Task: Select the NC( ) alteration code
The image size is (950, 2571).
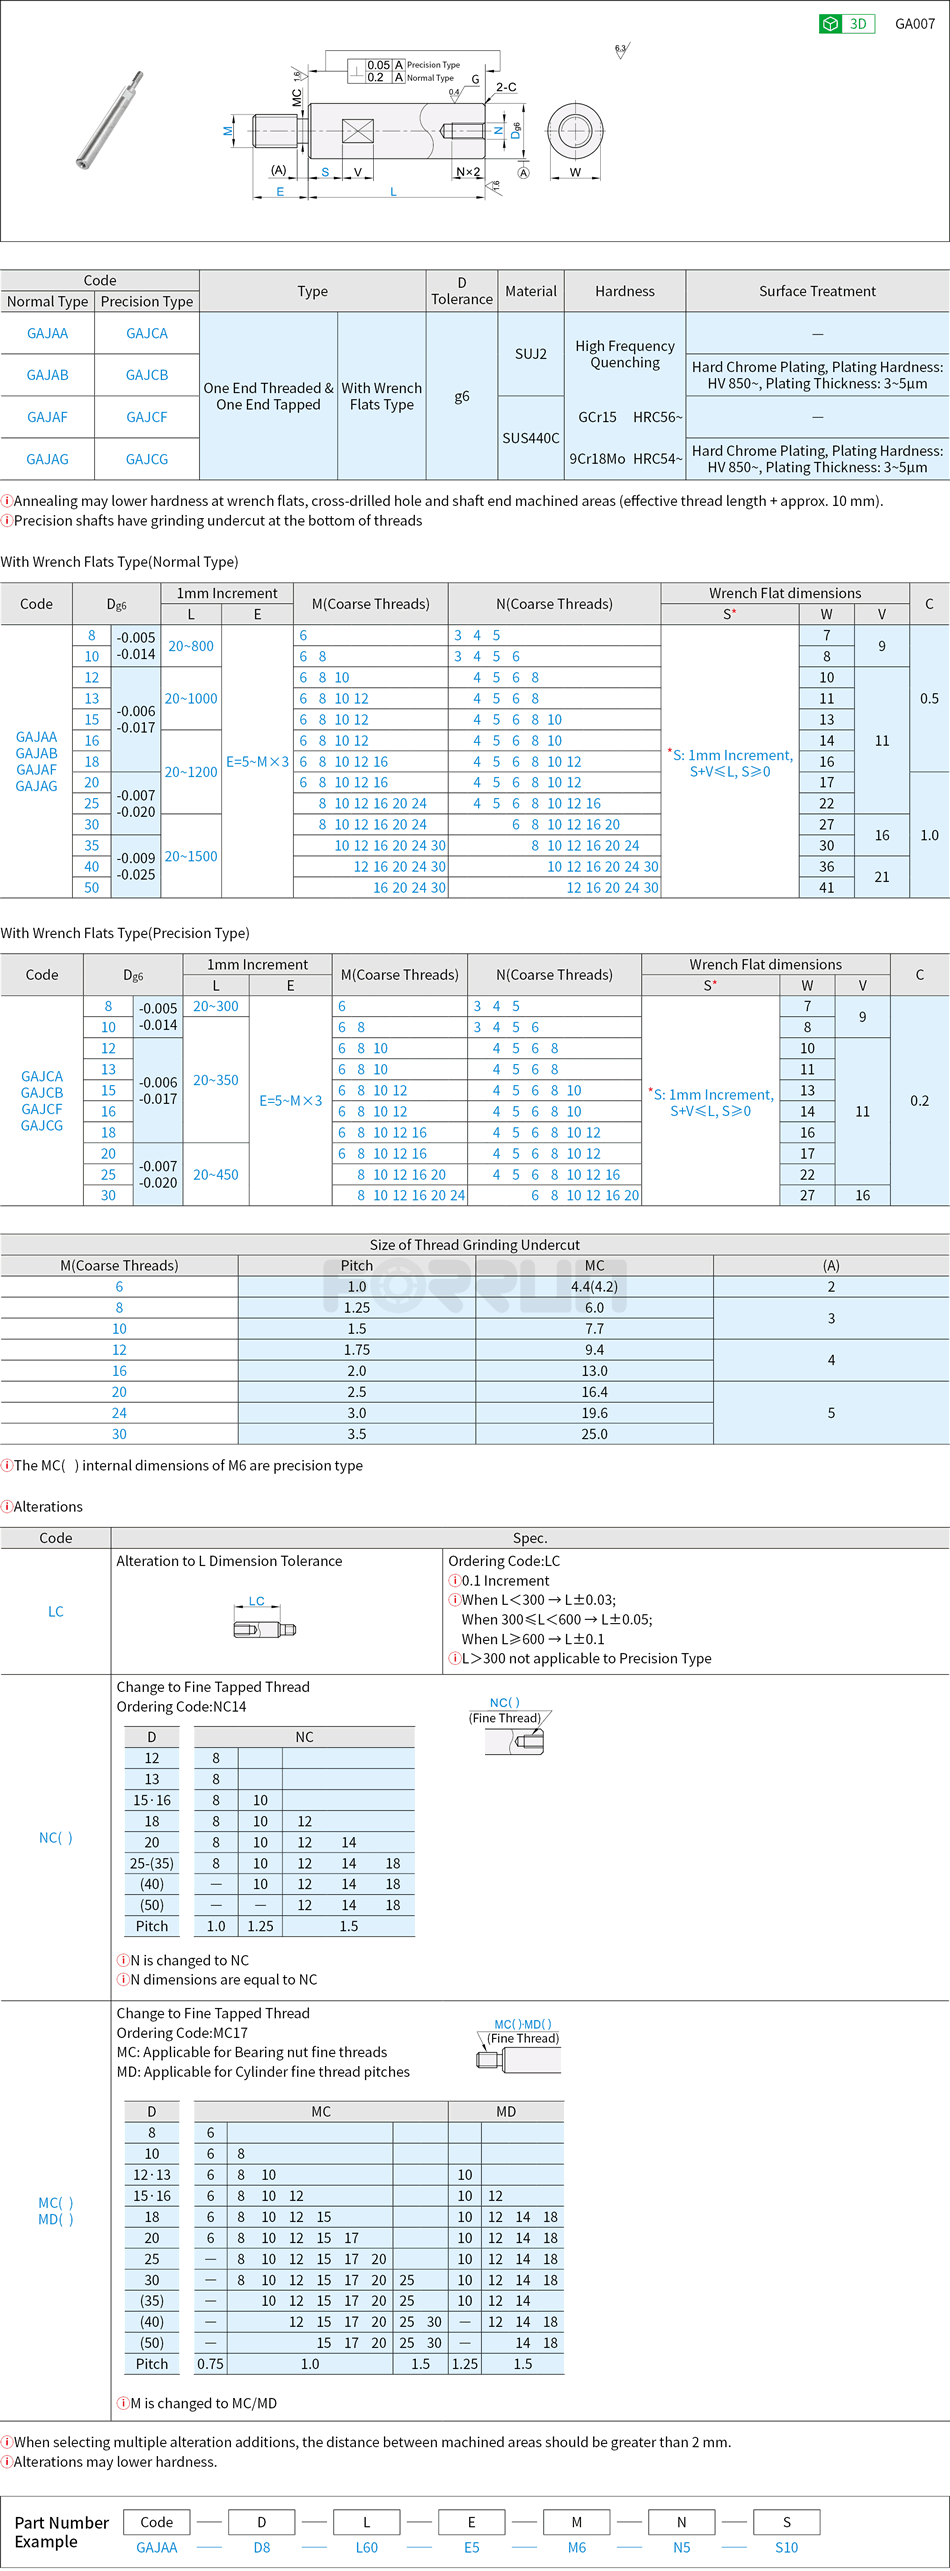Action: [56, 1838]
